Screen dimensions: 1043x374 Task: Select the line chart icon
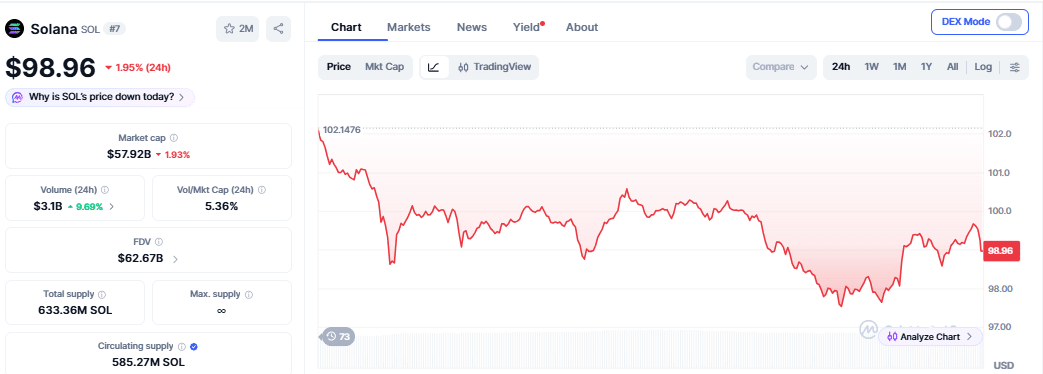(x=434, y=67)
